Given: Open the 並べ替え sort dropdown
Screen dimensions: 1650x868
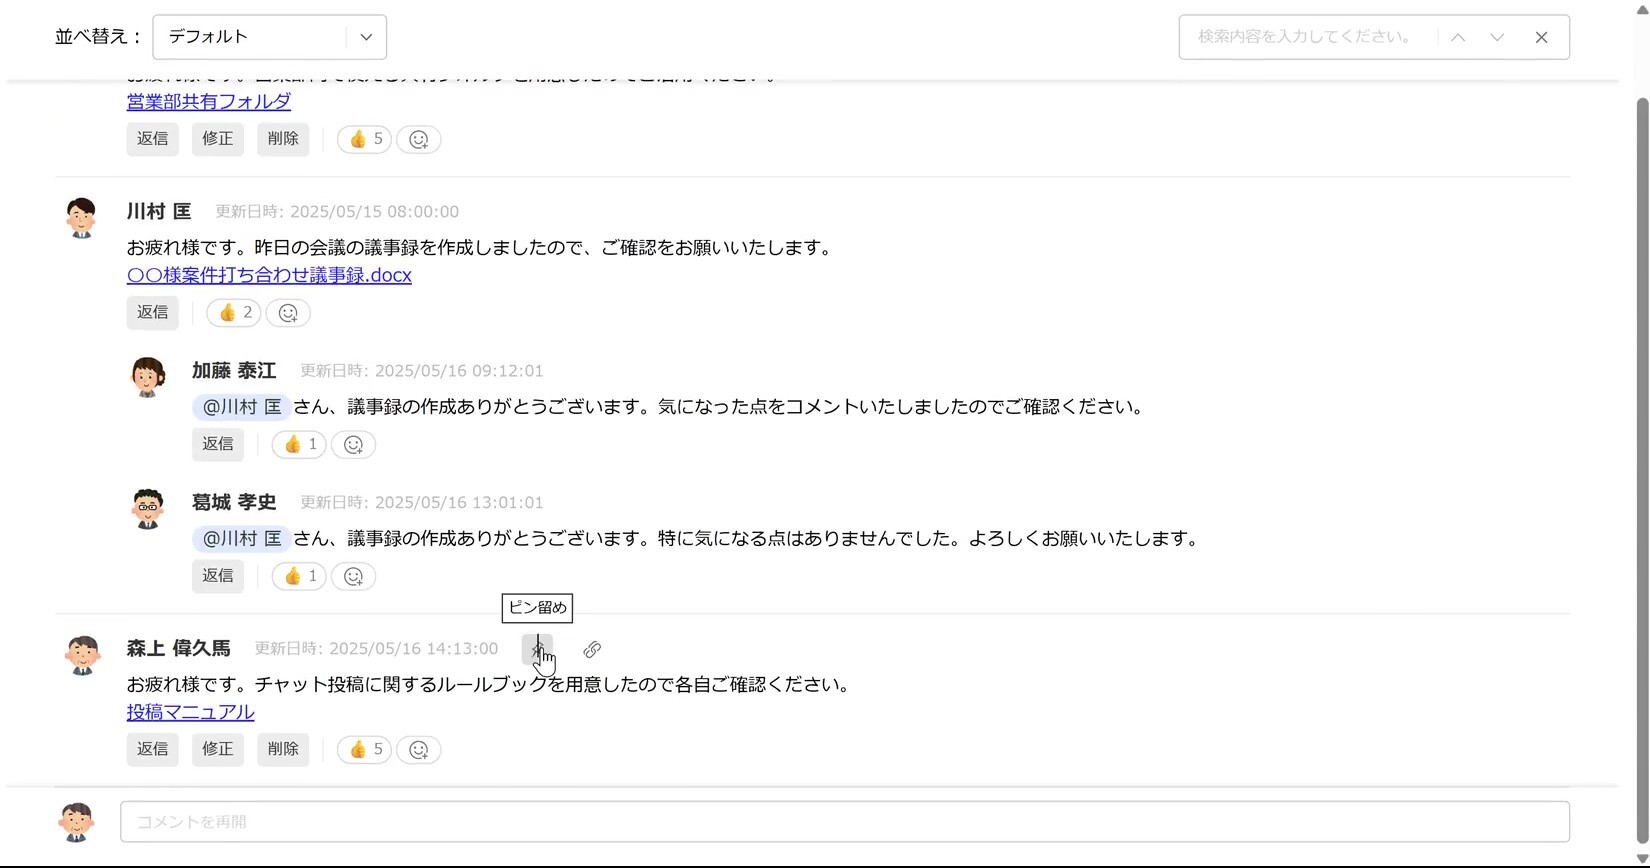Looking at the screenshot, I should 269,37.
